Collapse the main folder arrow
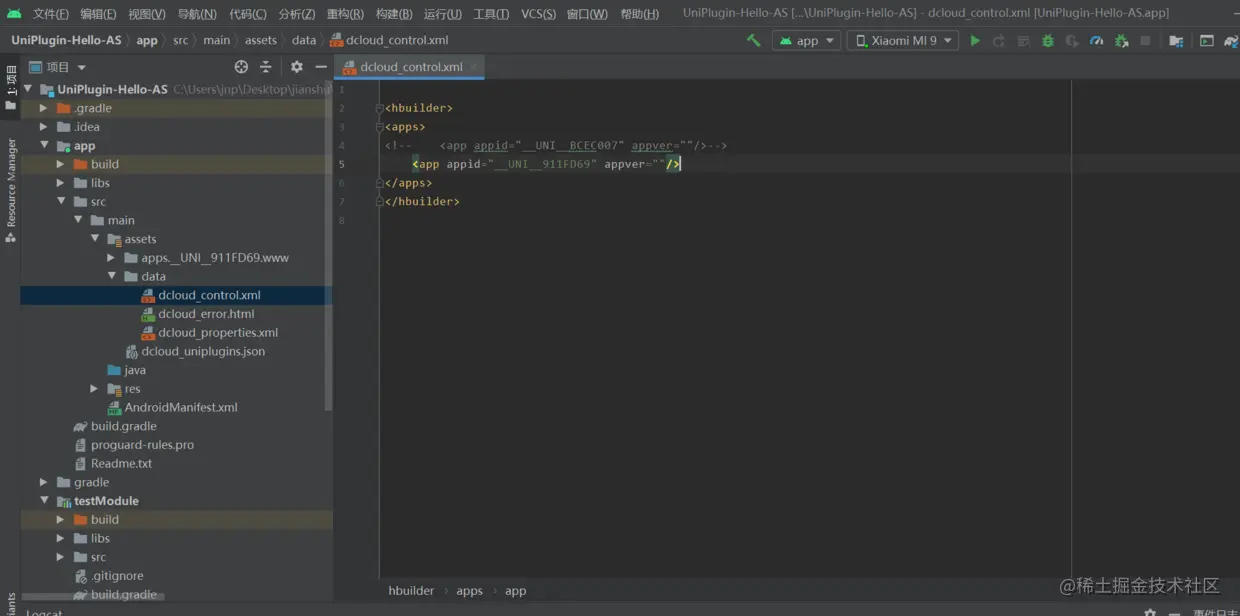This screenshot has height=616, width=1240. coord(78,220)
